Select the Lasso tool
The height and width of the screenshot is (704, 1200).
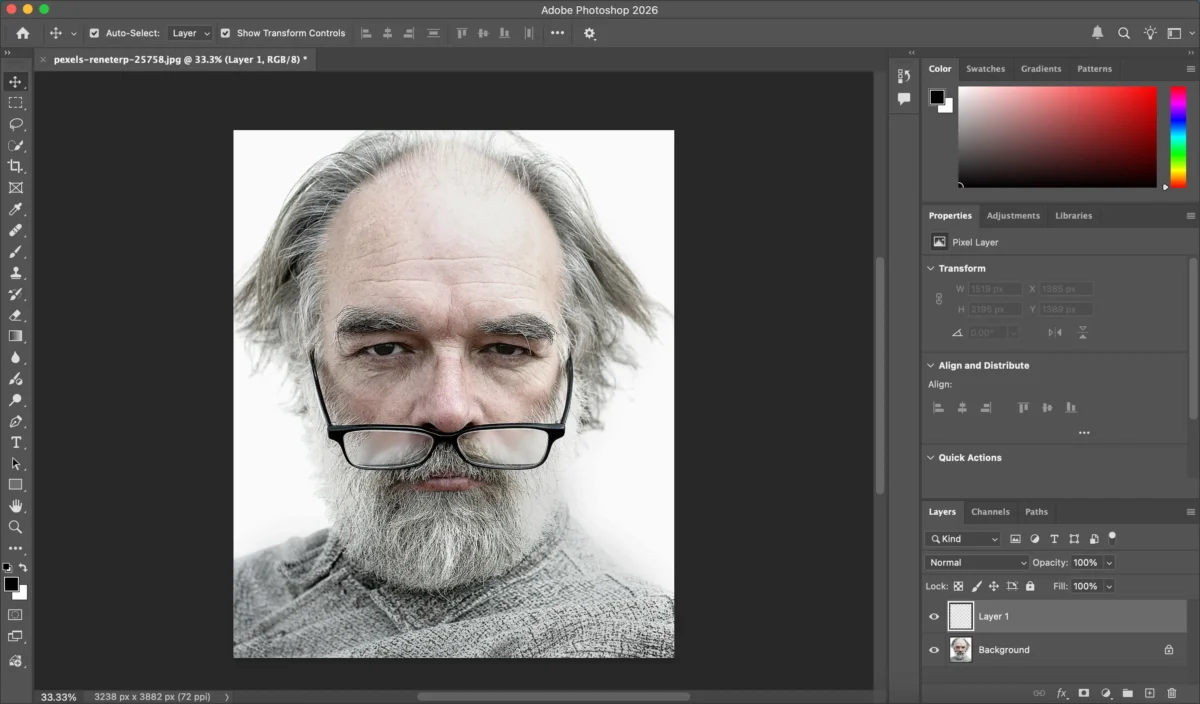[x=15, y=124]
